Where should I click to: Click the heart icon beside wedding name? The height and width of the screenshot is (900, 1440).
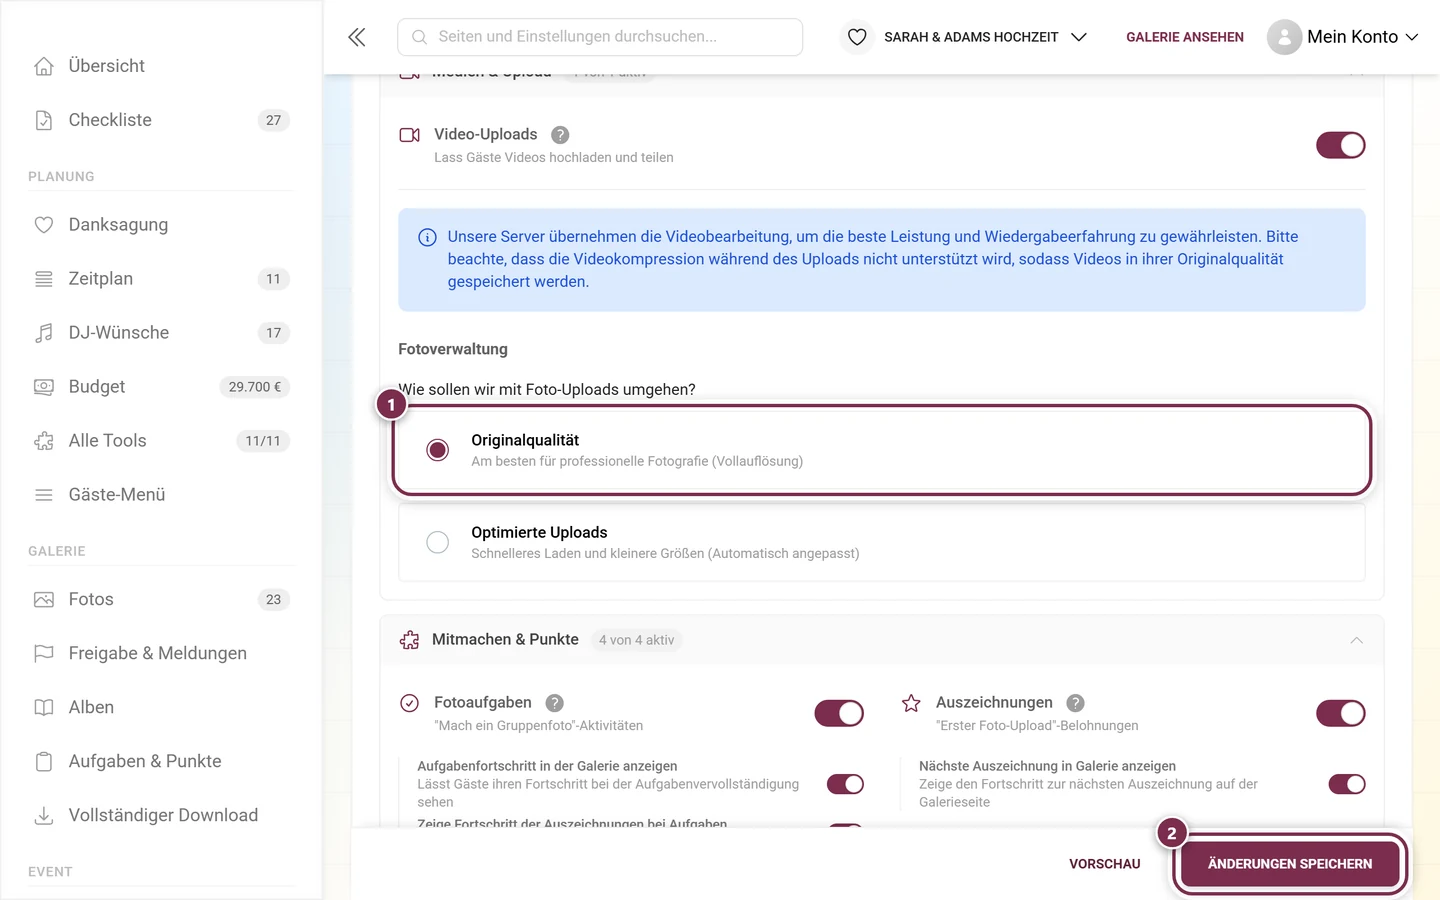tap(857, 37)
